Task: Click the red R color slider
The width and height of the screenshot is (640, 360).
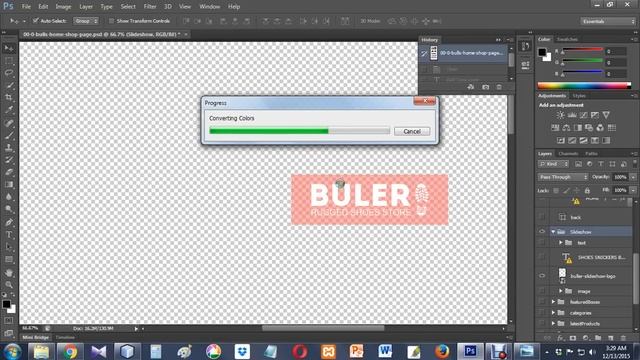Action: [x=582, y=50]
